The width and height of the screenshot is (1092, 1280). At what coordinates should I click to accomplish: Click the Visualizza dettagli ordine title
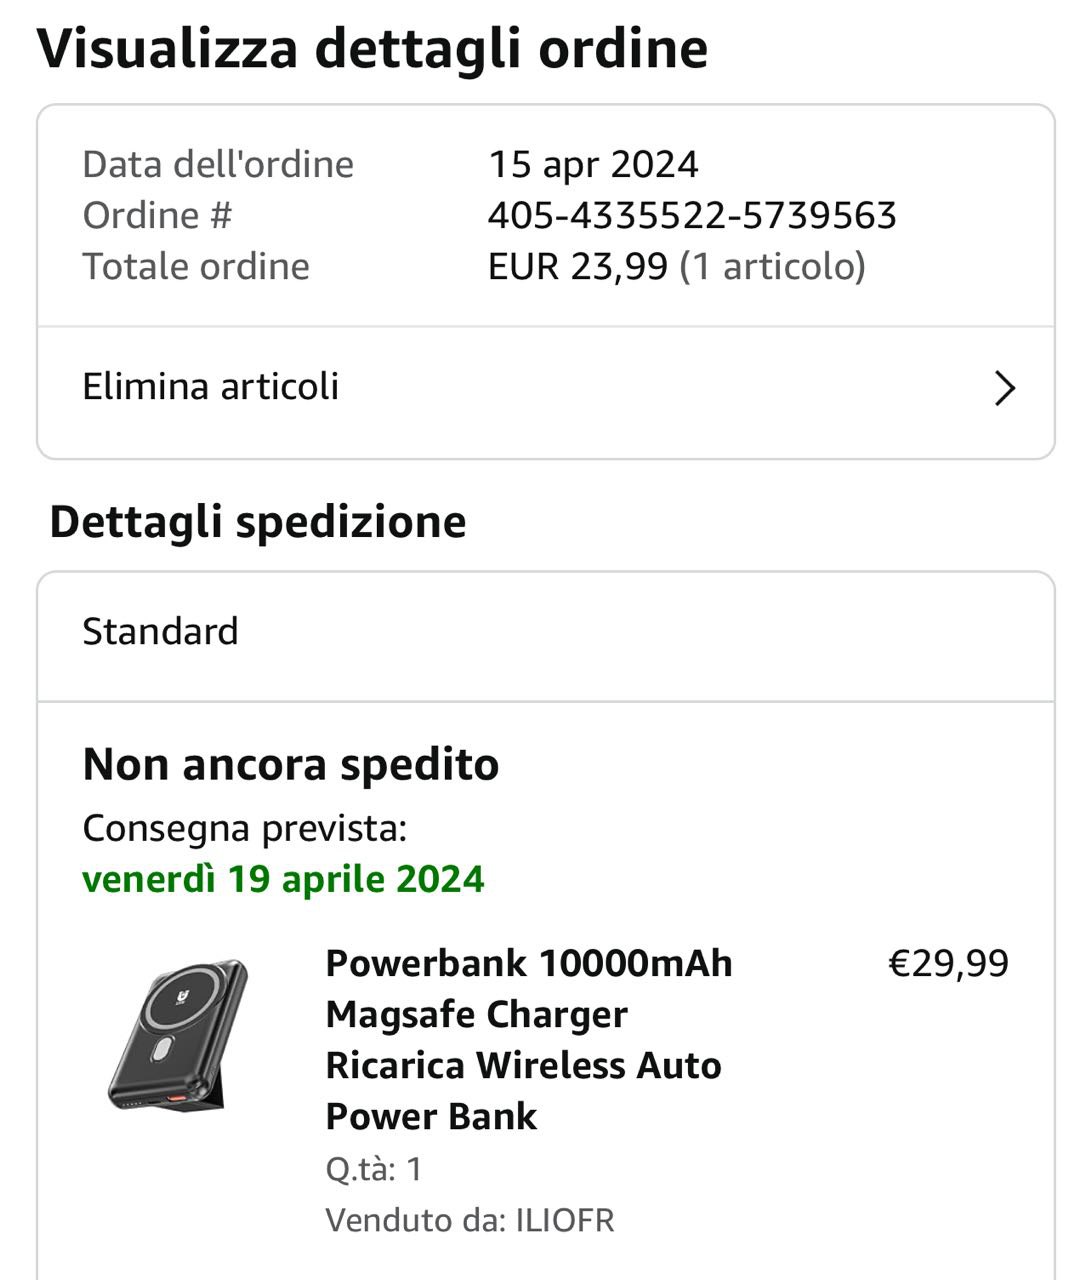(x=372, y=48)
